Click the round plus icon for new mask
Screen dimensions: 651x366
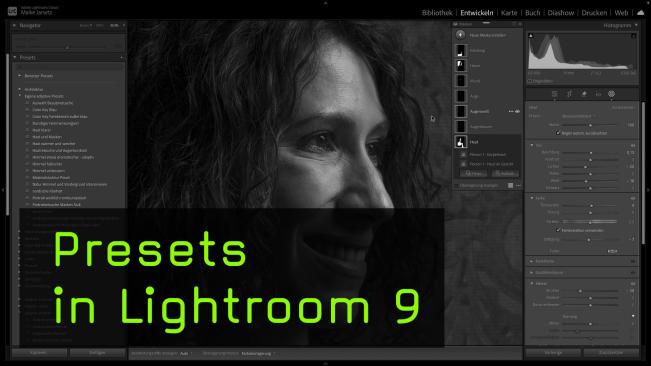(460, 35)
